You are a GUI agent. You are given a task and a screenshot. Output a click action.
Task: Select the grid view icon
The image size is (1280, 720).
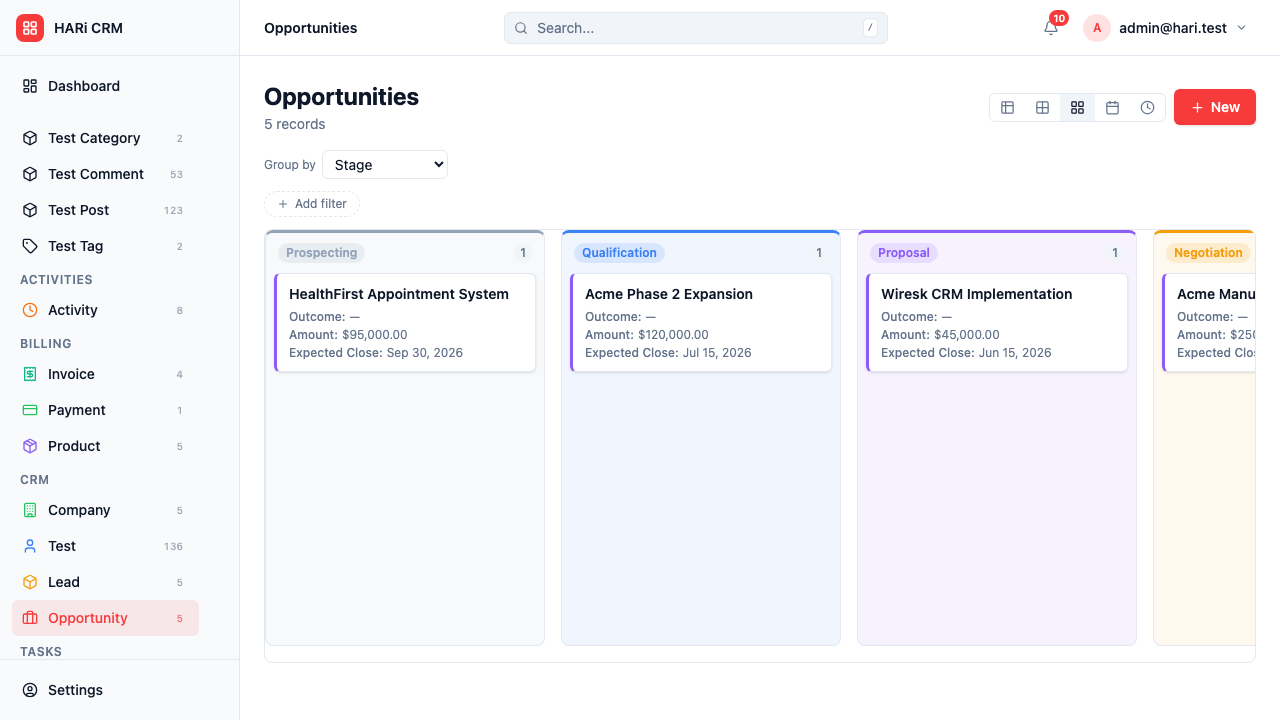1042,107
